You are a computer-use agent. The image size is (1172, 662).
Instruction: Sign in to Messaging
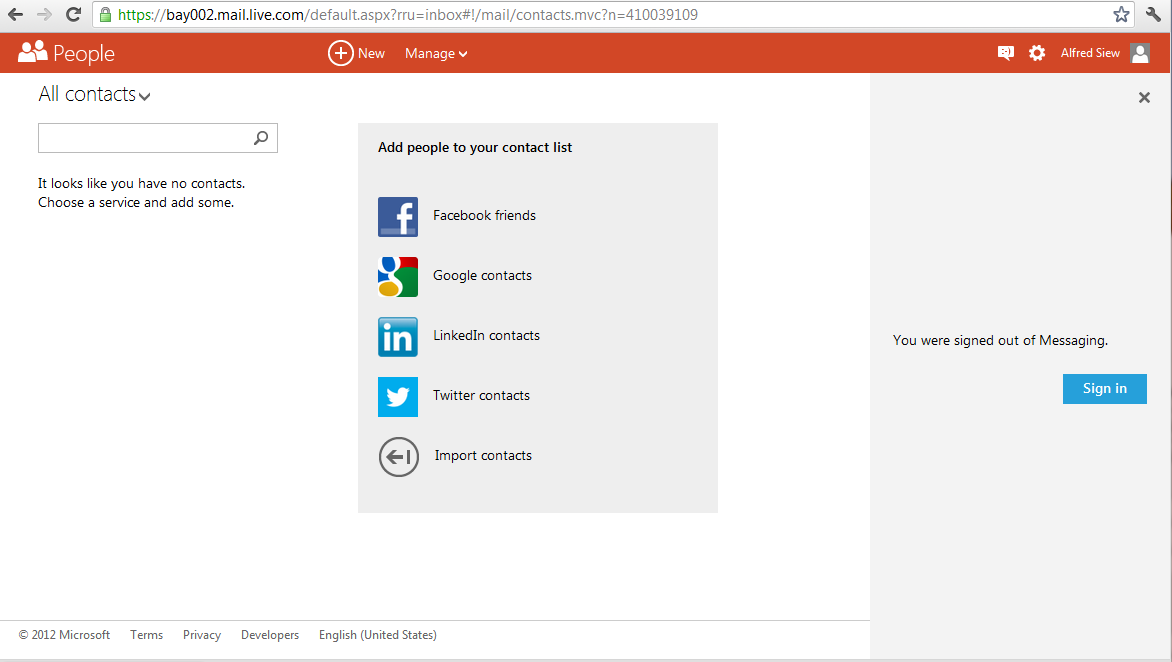(1105, 389)
